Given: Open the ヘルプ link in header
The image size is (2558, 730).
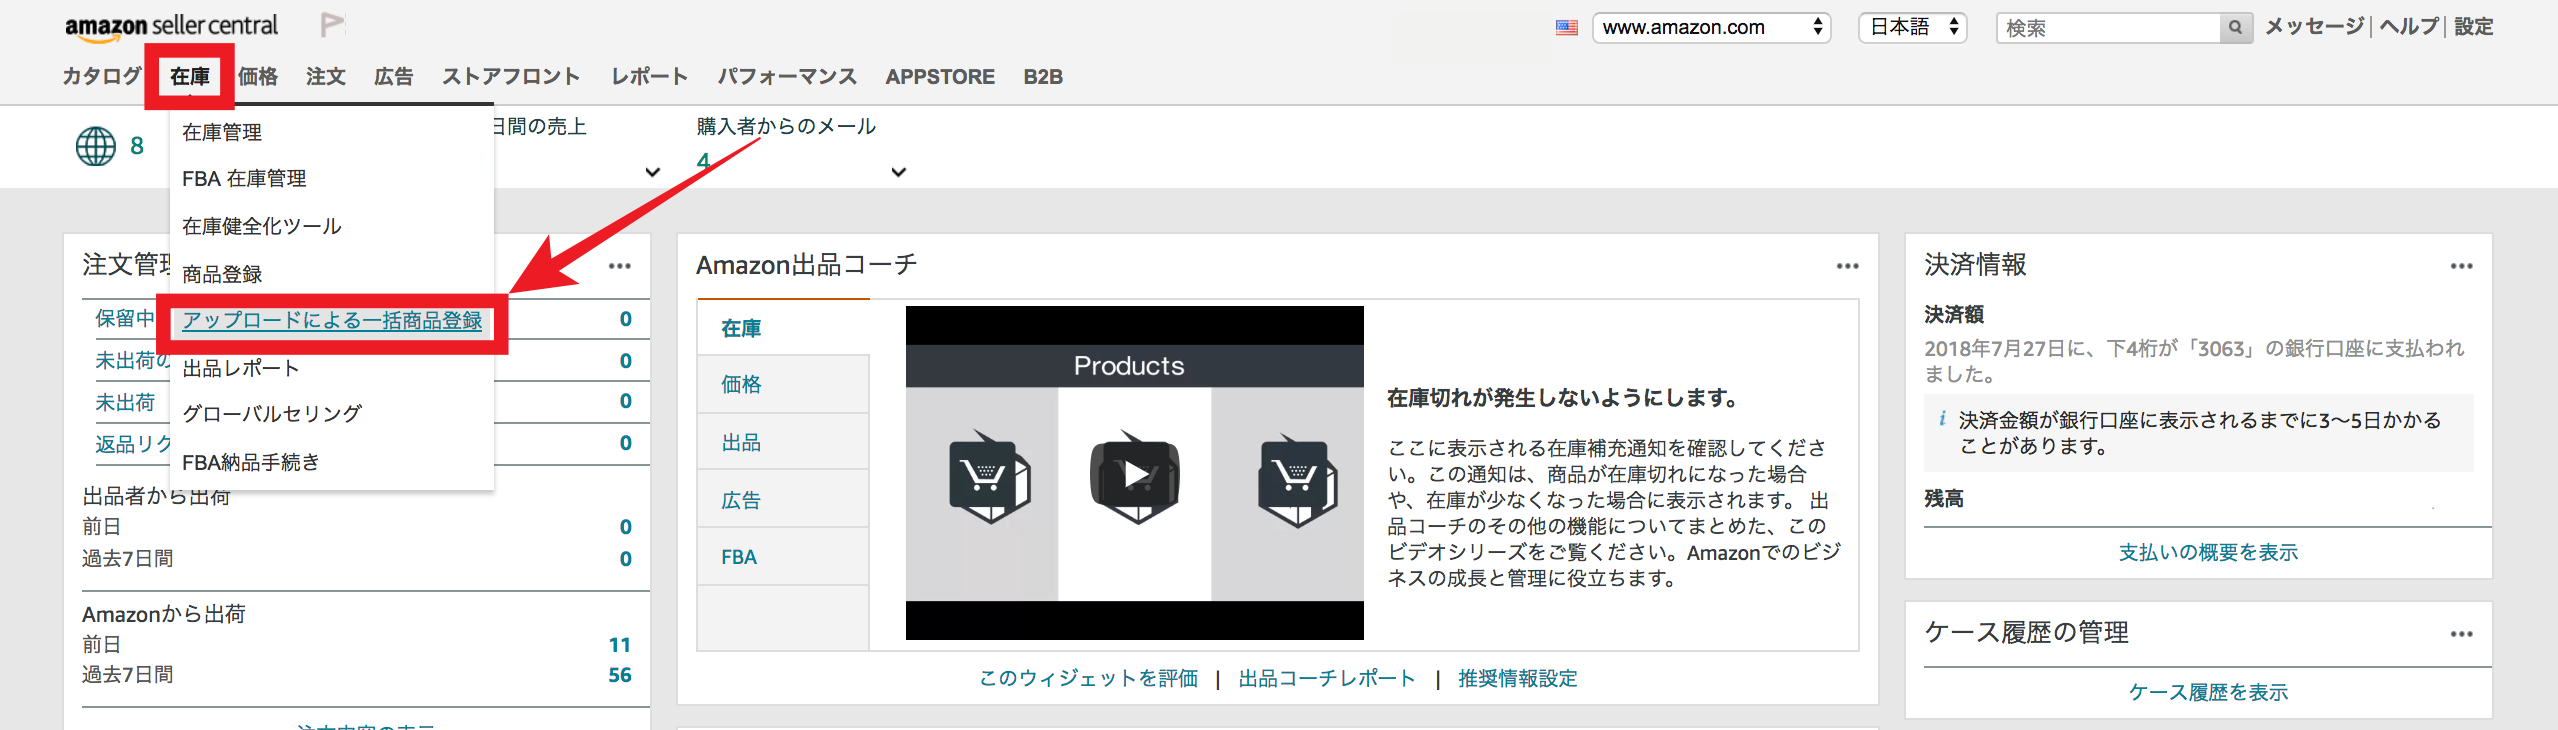Looking at the screenshot, I should pos(2409,27).
